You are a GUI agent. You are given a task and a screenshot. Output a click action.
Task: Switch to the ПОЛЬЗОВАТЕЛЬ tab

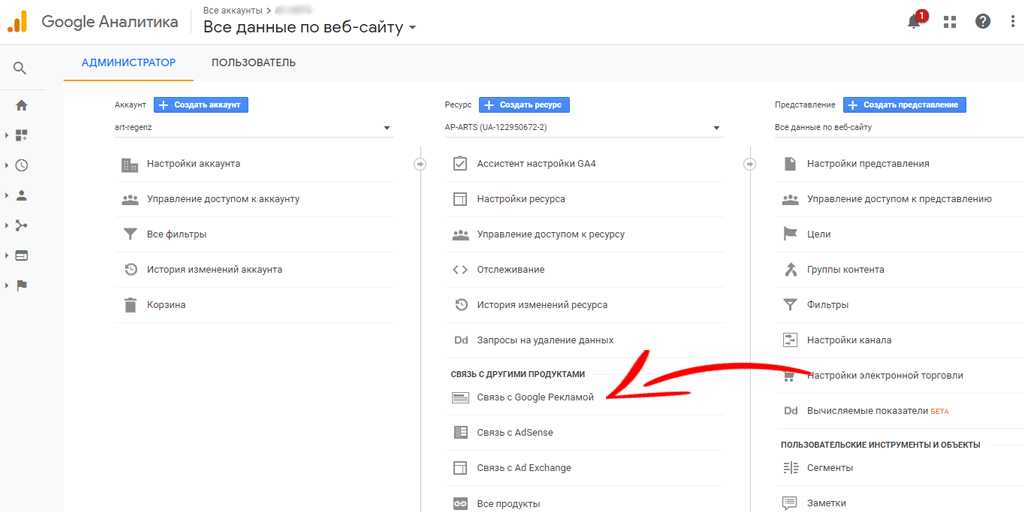pos(253,63)
